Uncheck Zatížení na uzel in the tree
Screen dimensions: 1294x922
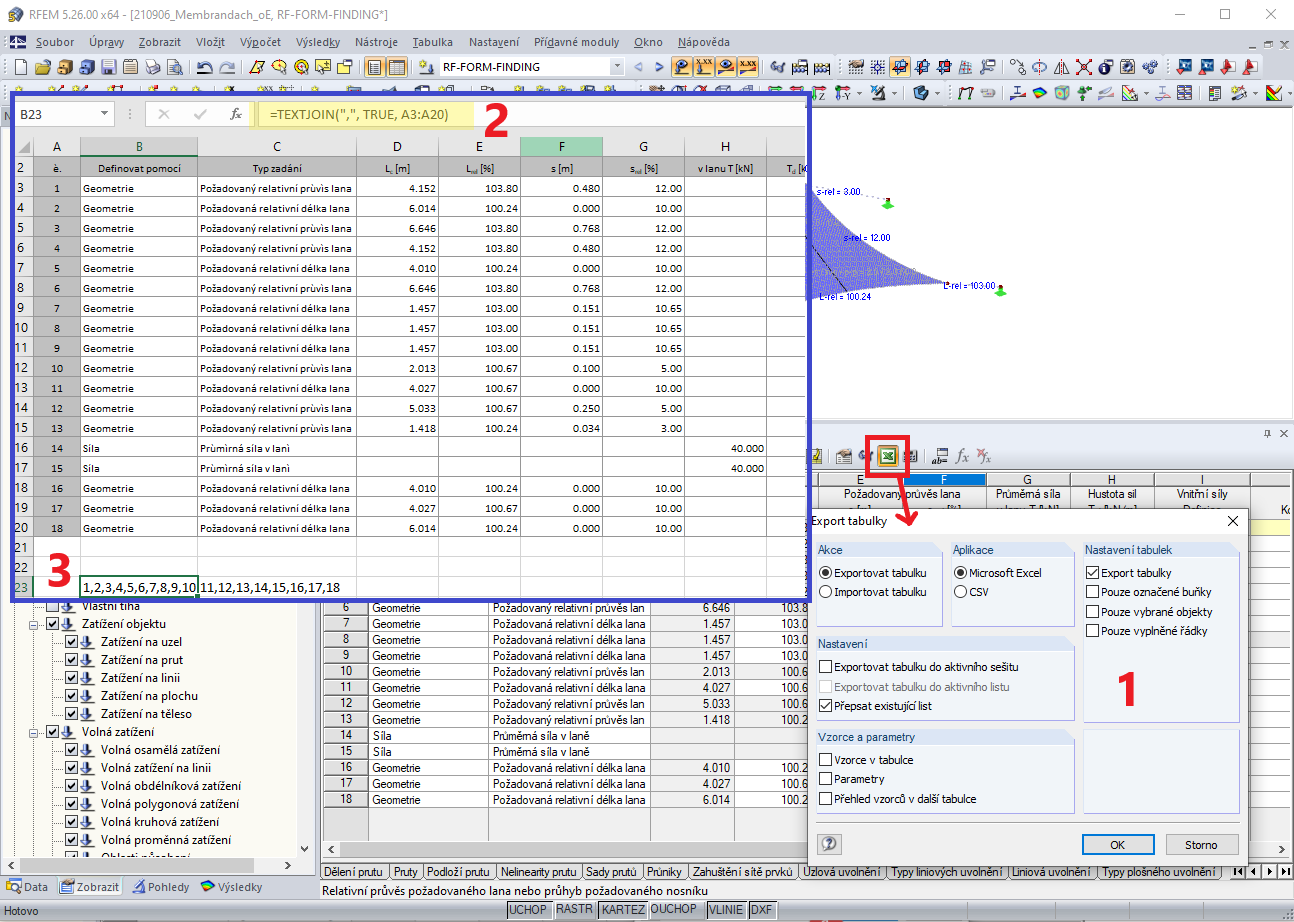point(71,642)
